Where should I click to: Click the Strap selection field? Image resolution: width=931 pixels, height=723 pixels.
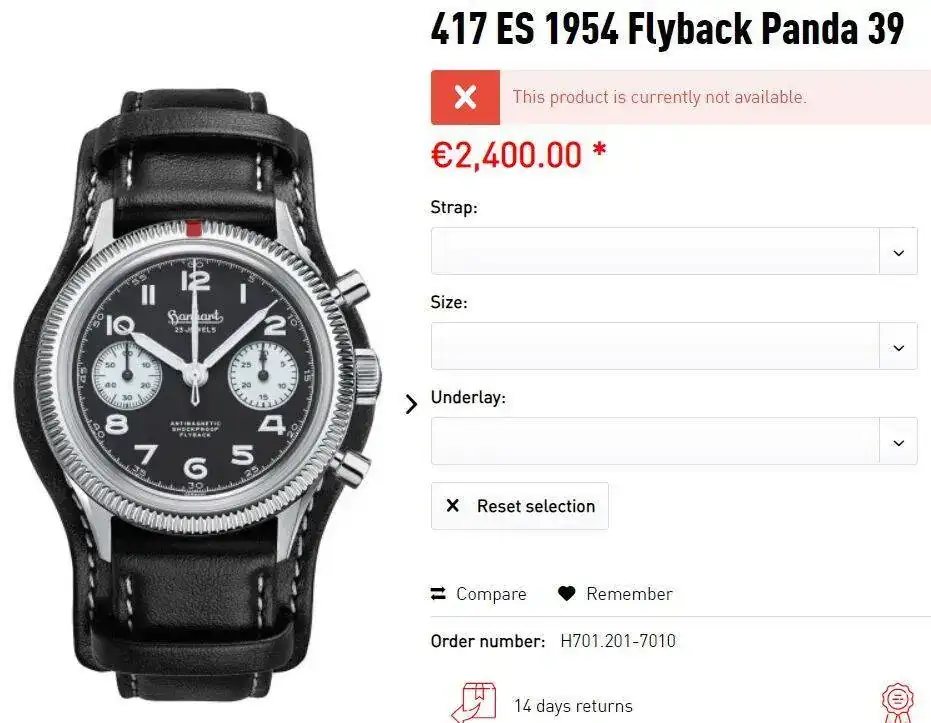click(674, 251)
